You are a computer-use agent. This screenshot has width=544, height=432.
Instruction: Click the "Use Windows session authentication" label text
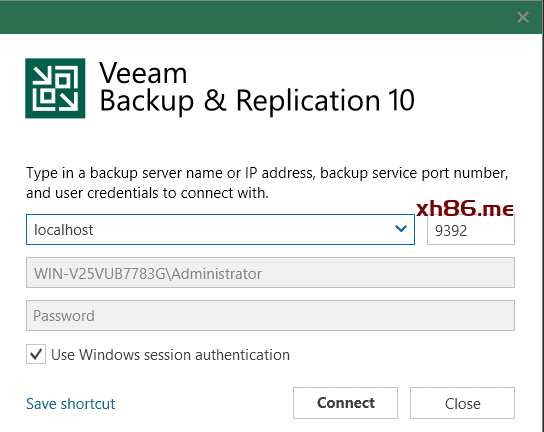(170, 355)
